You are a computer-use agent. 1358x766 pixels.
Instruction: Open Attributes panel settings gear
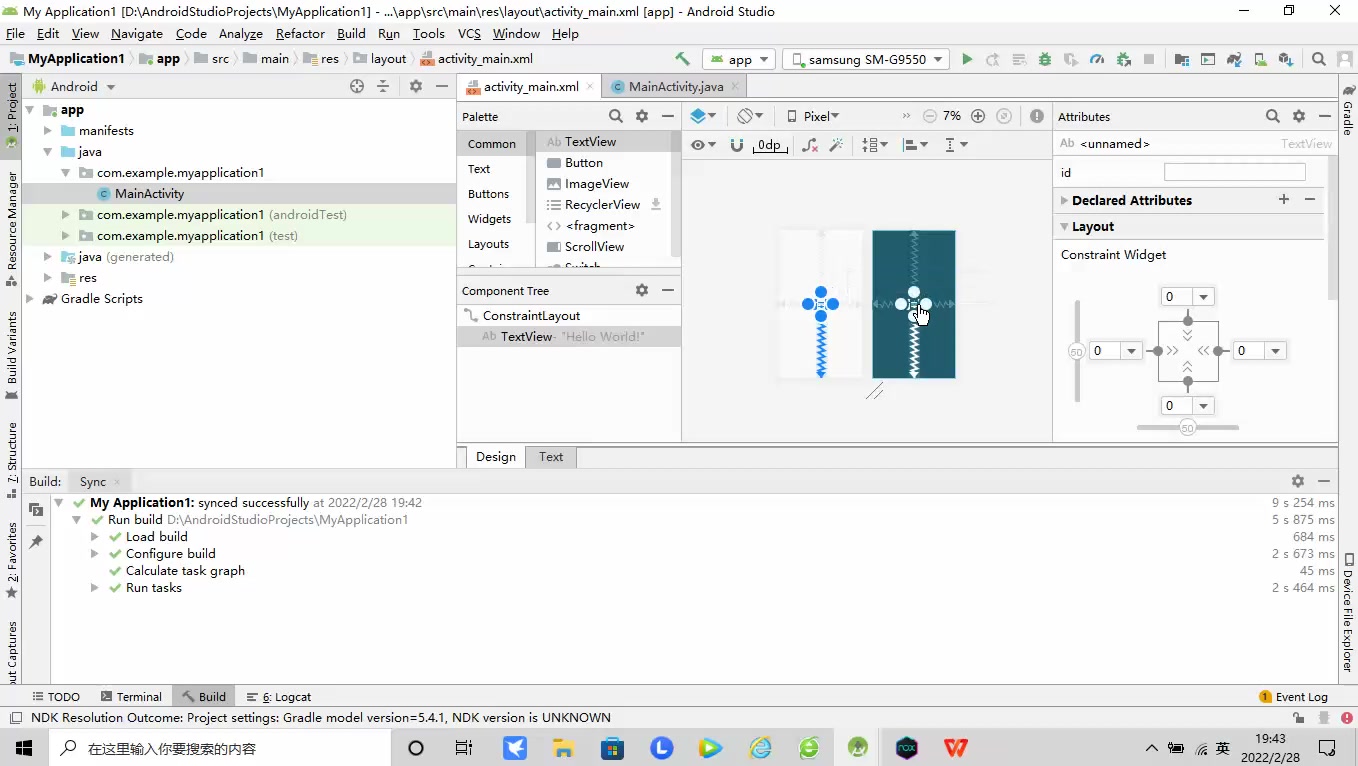1299,116
